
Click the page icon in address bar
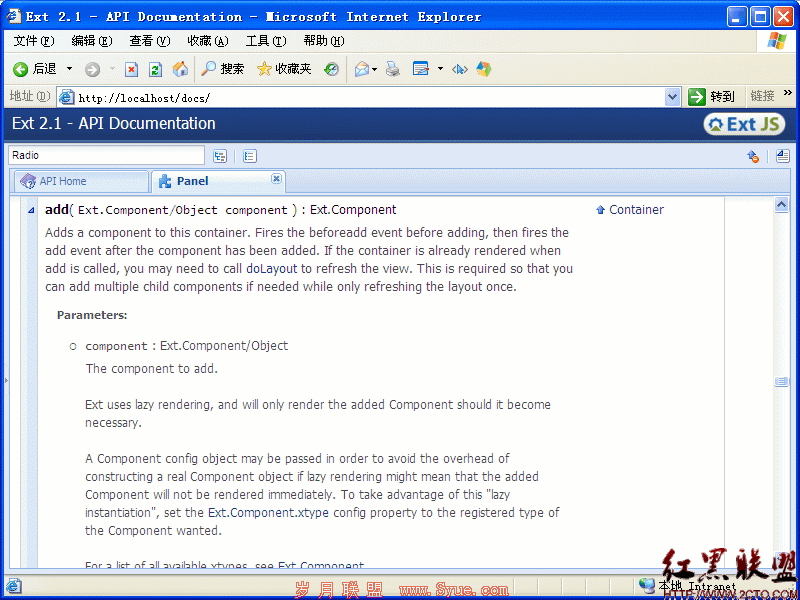(66, 96)
